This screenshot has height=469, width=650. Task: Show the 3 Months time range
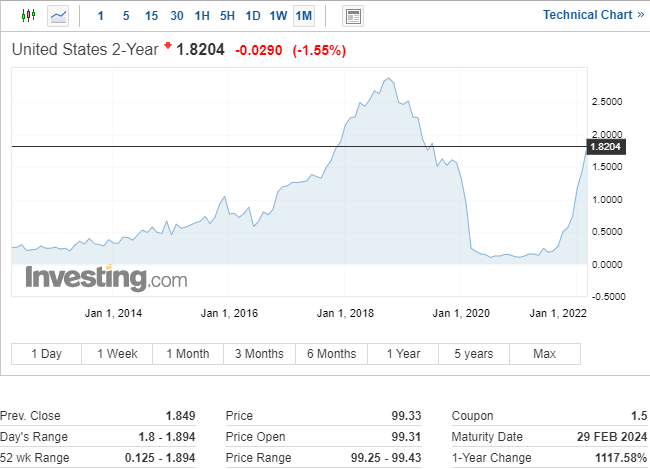tap(260, 354)
